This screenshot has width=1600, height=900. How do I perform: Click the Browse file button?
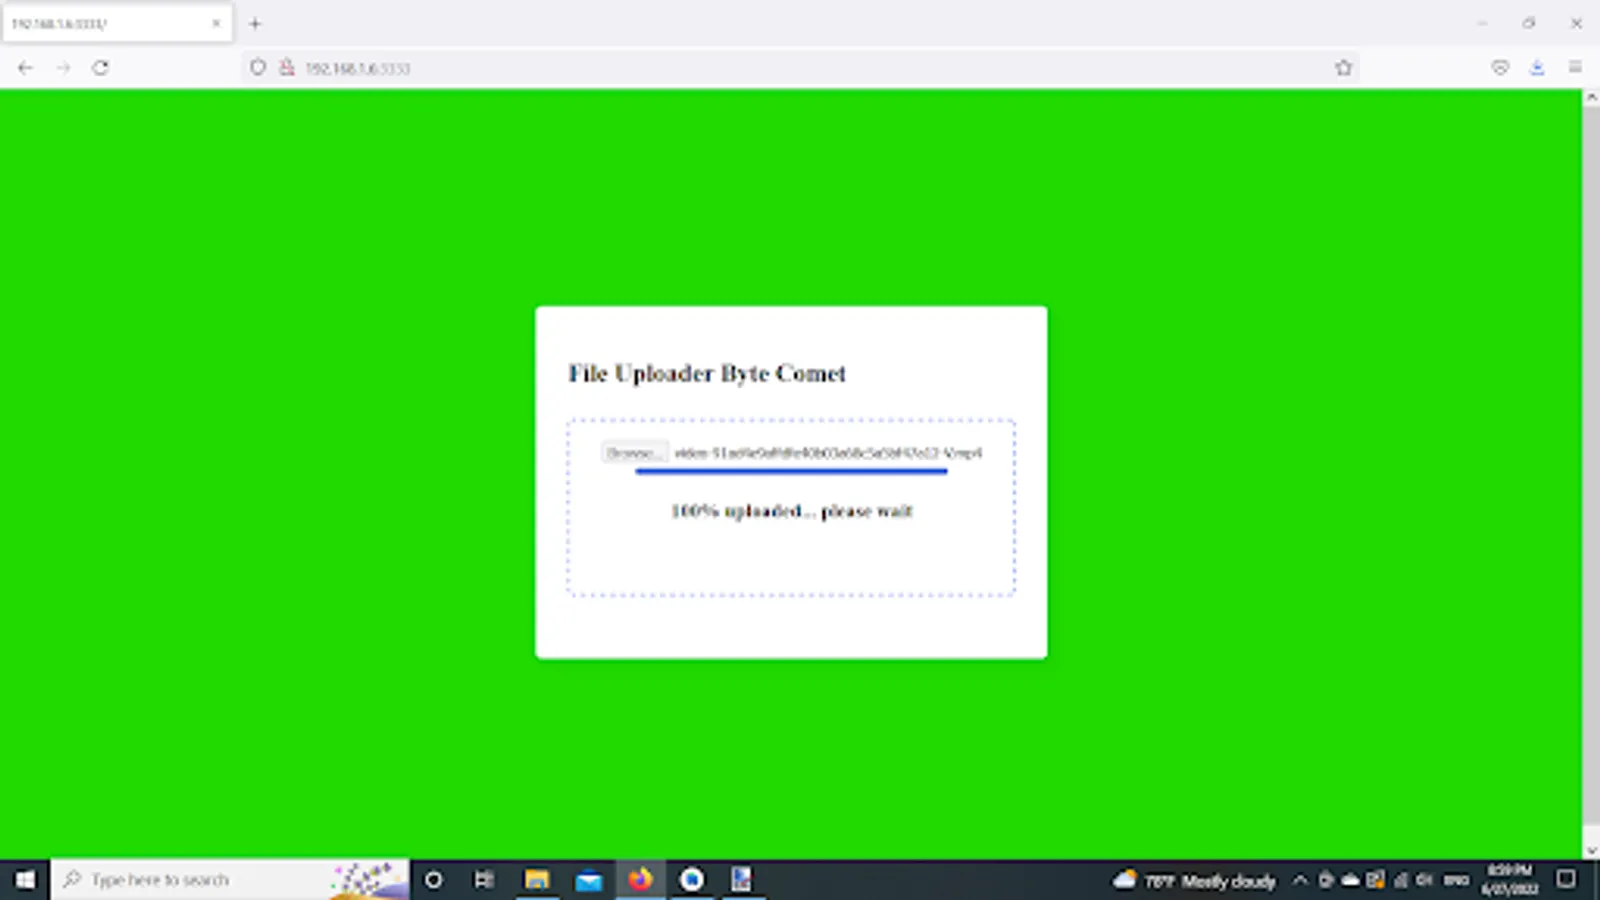click(x=635, y=453)
